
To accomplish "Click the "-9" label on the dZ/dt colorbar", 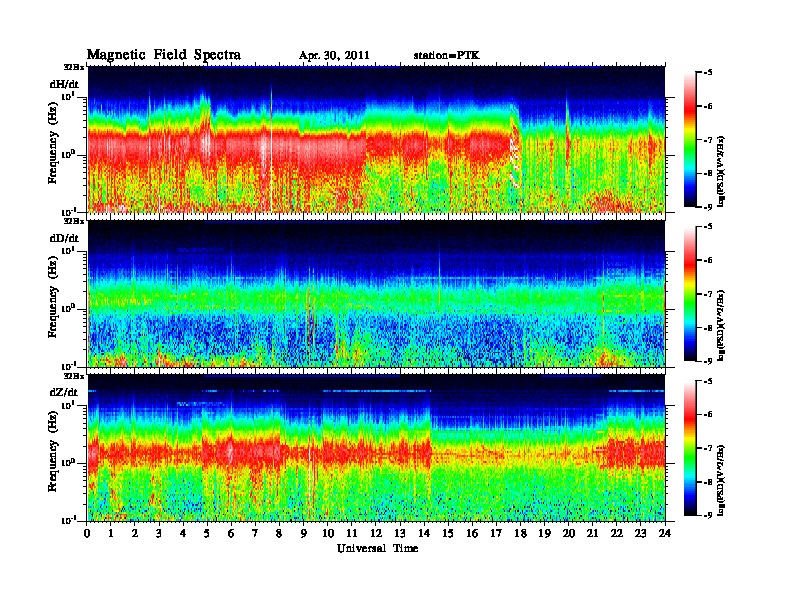I will click(708, 515).
